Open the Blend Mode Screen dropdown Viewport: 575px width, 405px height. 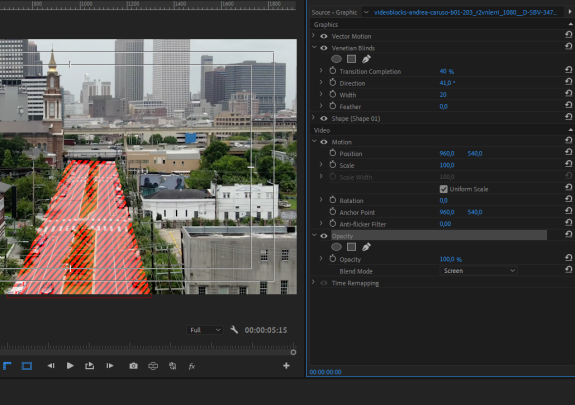(x=479, y=271)
